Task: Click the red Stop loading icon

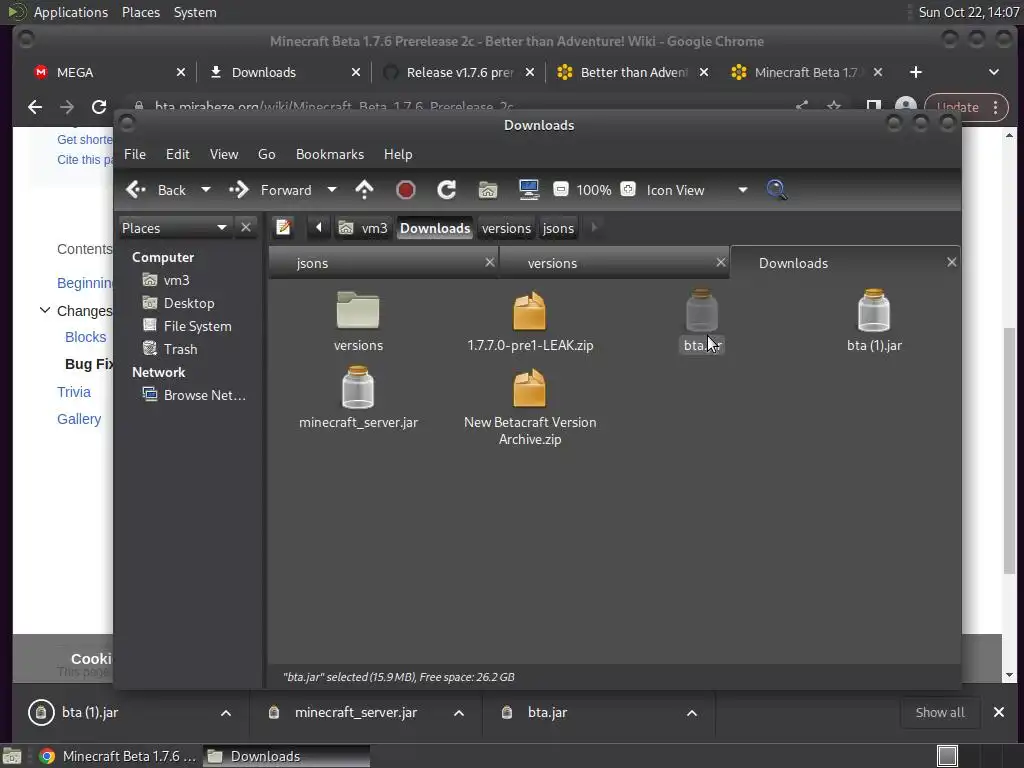Action: click(x=406, y=190)
